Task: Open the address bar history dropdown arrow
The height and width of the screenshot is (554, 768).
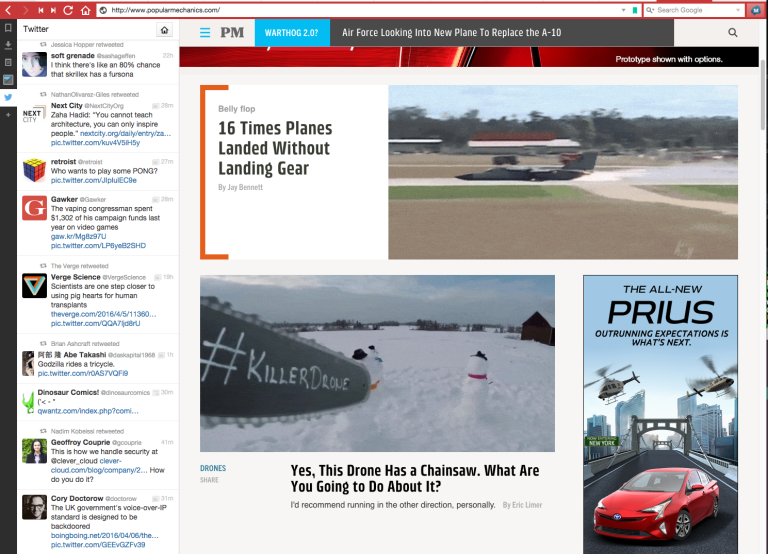Action: [624, 10]
